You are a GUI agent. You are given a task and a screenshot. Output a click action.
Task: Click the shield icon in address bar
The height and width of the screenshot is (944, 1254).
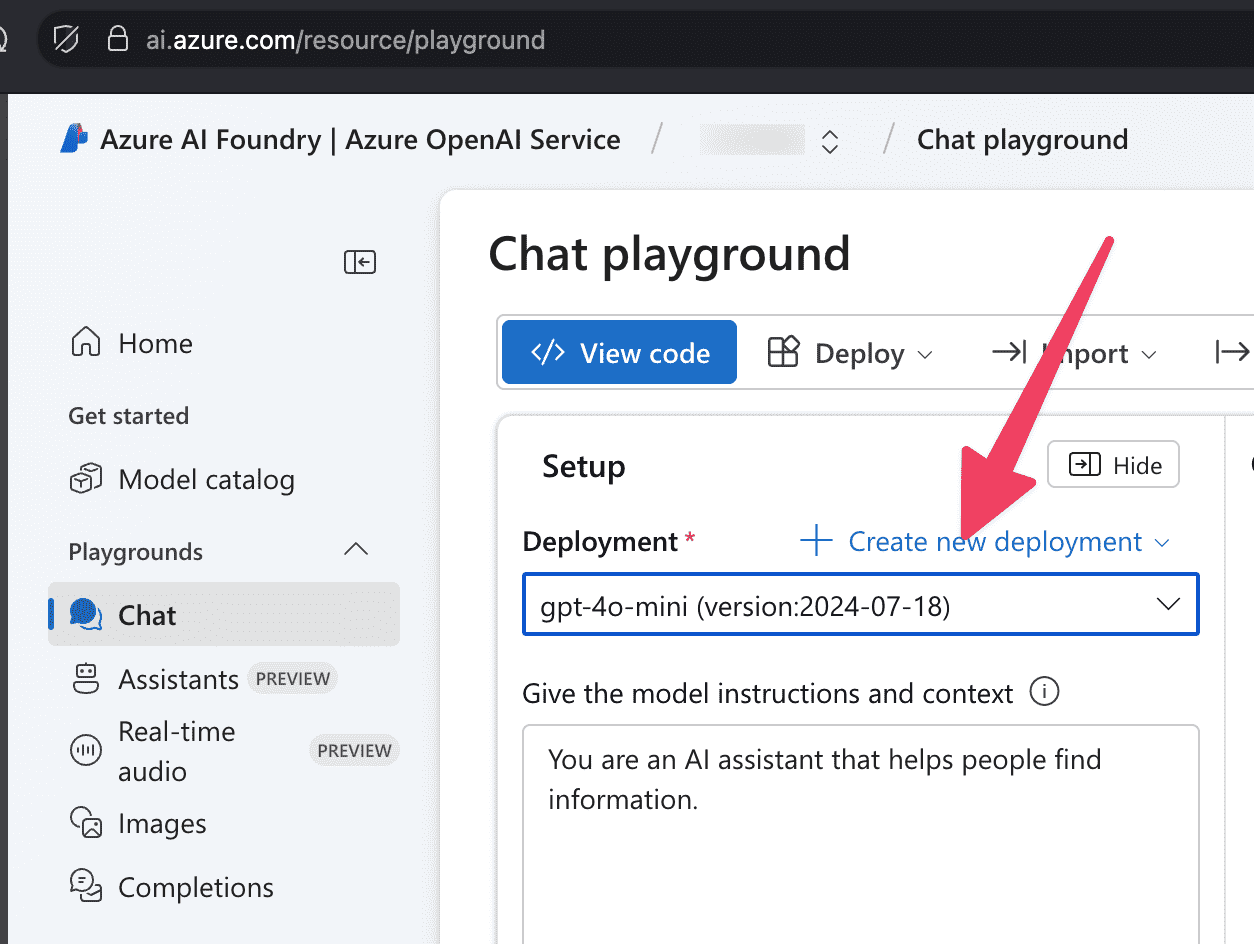[66, 40]
